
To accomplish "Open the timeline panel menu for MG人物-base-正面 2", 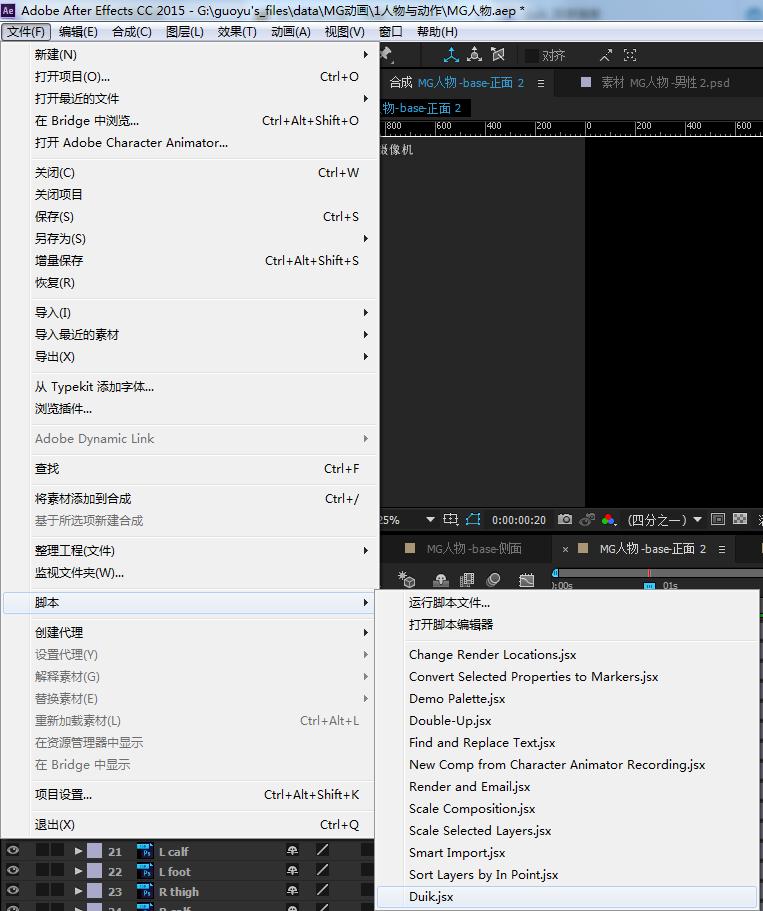I will pyautogui.click(x=722, y=549).
